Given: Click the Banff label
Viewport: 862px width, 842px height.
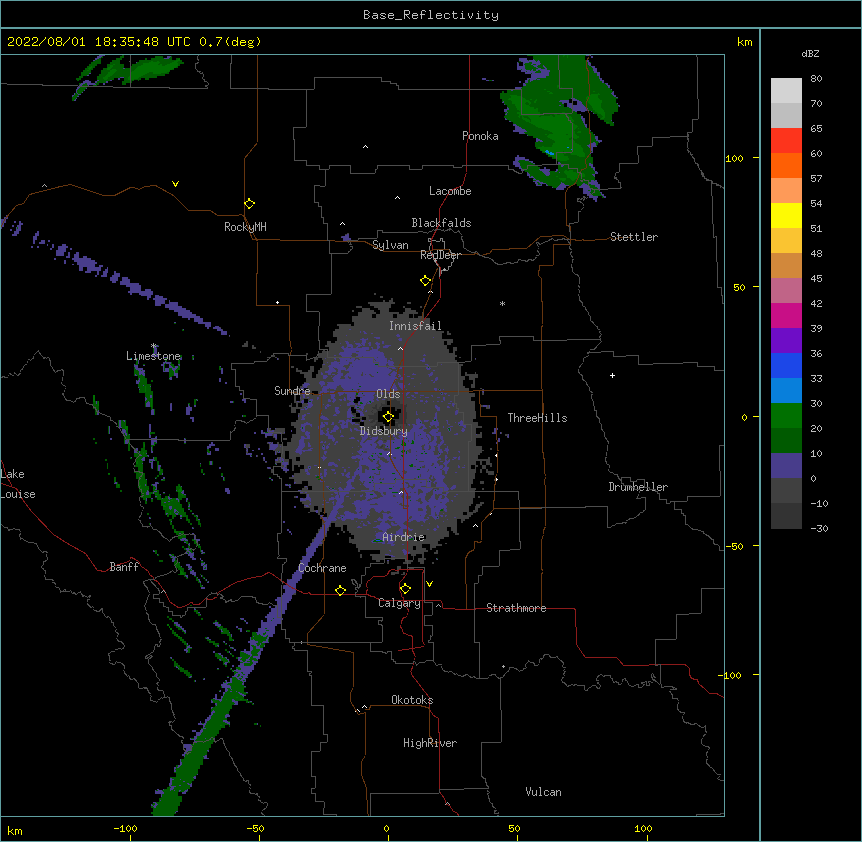Looking at the screenshot, I should (x=124, y=567).
